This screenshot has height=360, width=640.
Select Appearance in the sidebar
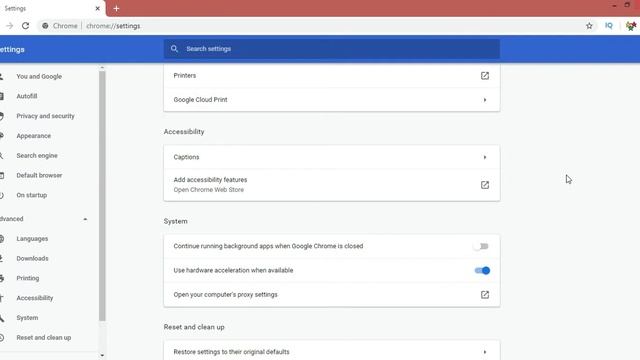click(x=33, y=136)
